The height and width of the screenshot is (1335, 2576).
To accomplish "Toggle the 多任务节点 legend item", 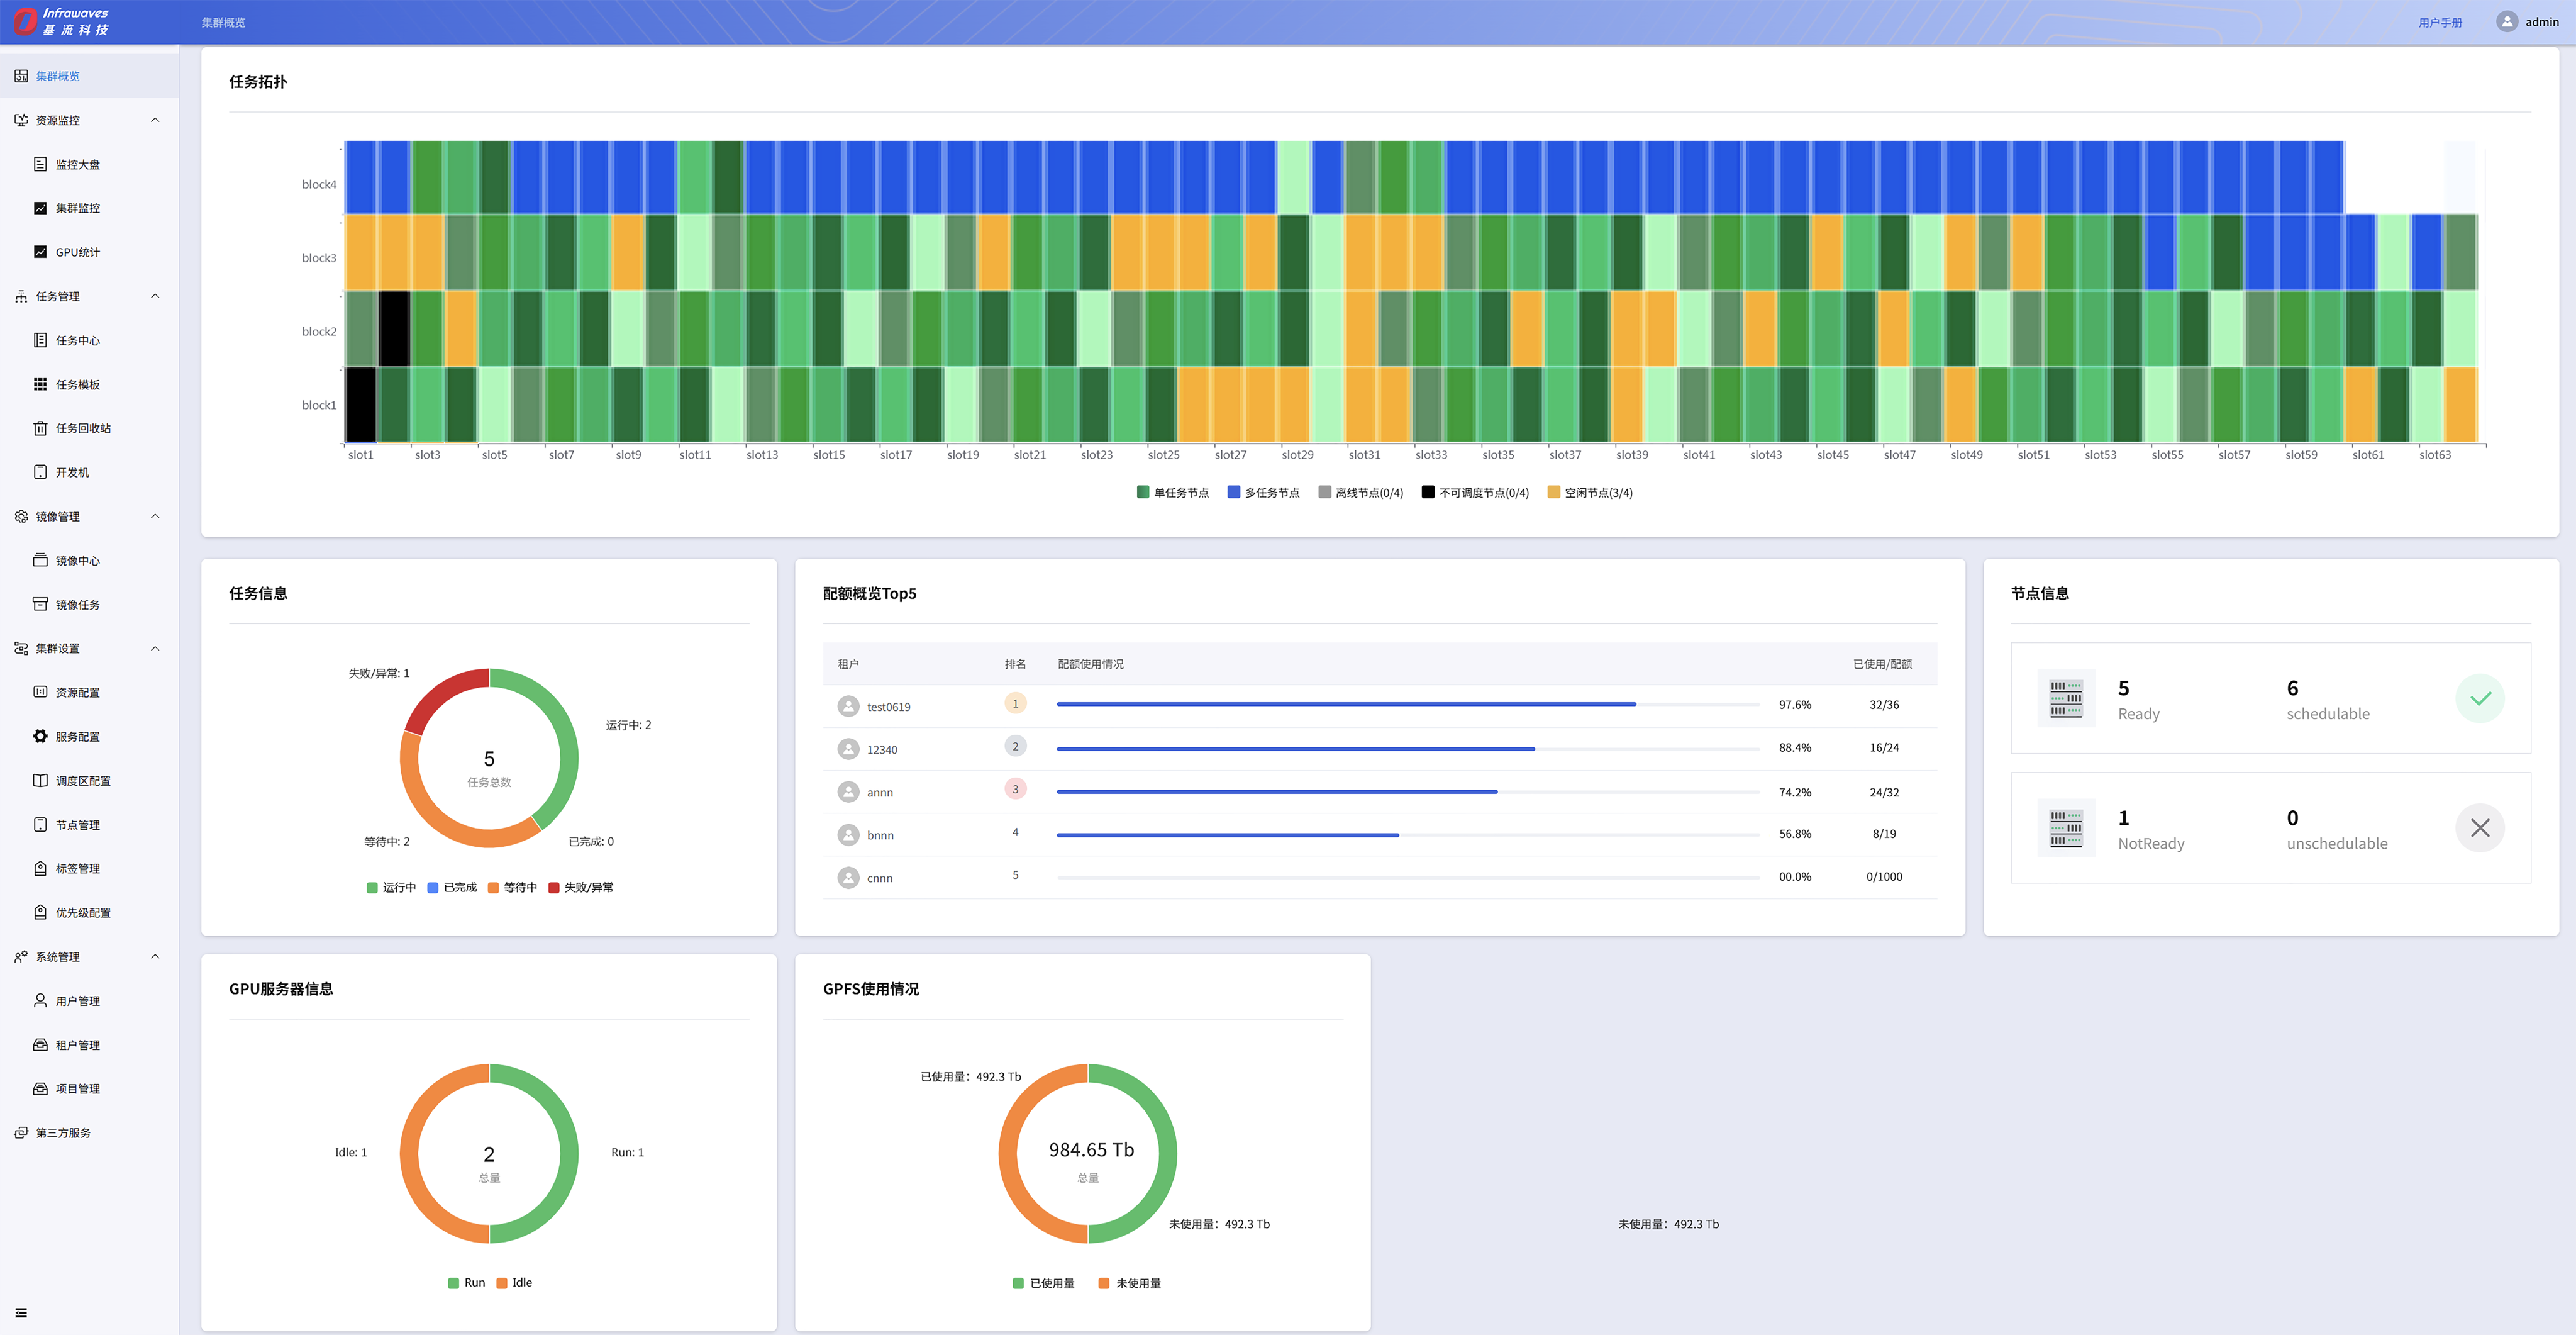I will tap(1263, 493).
